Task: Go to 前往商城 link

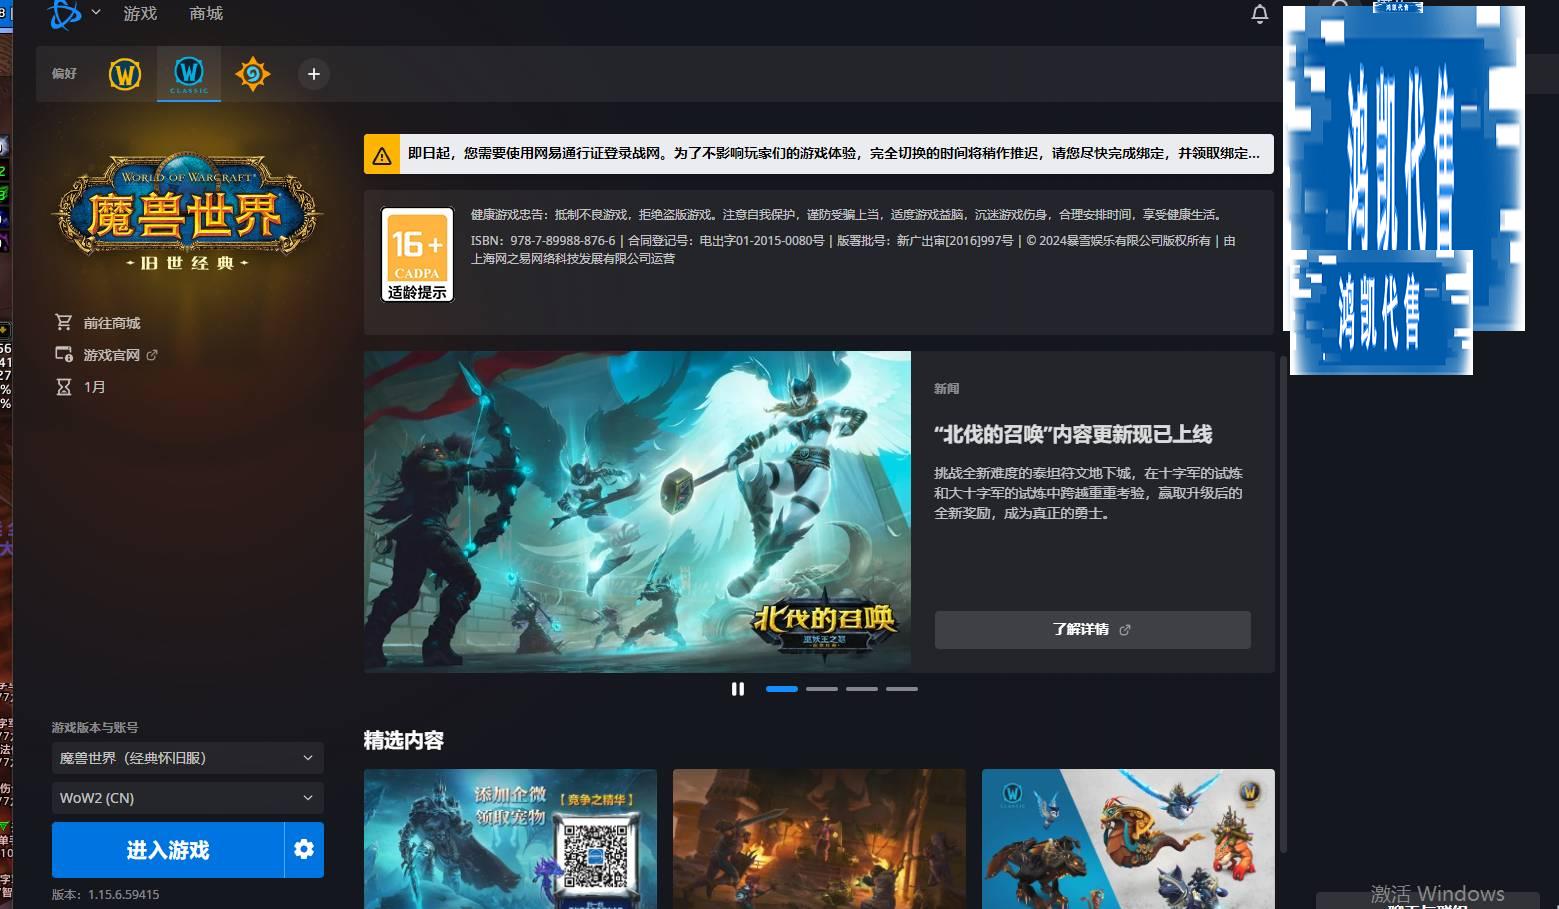Action: (112, 323)
